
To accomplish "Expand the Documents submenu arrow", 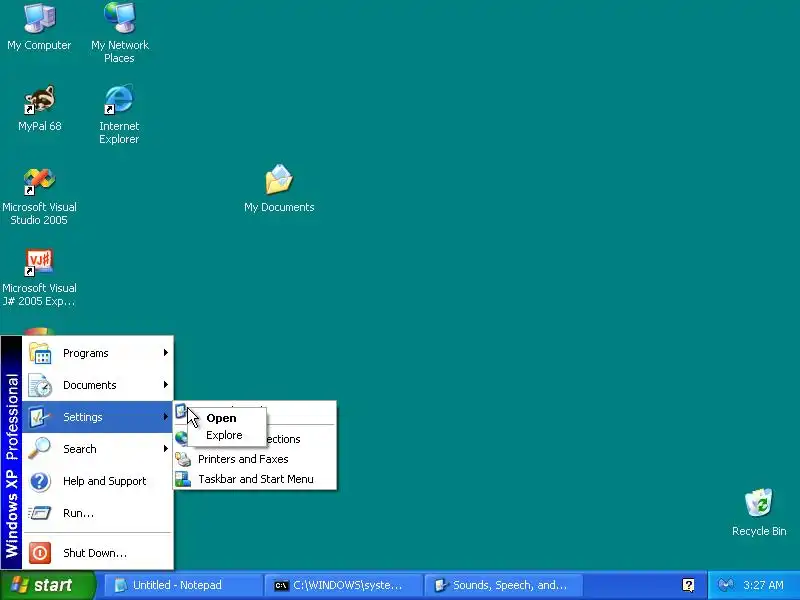I will [x=165, y=385].
